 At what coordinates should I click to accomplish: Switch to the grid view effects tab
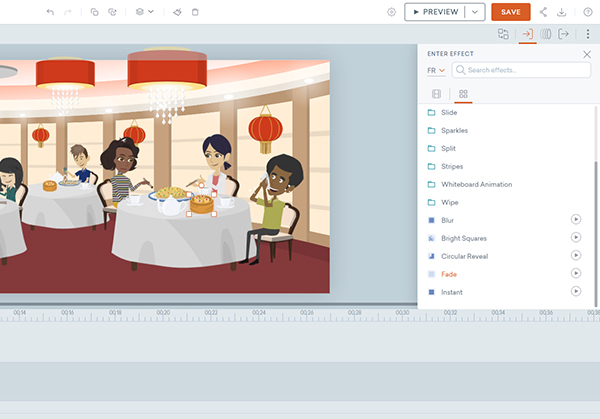[464, 94]
